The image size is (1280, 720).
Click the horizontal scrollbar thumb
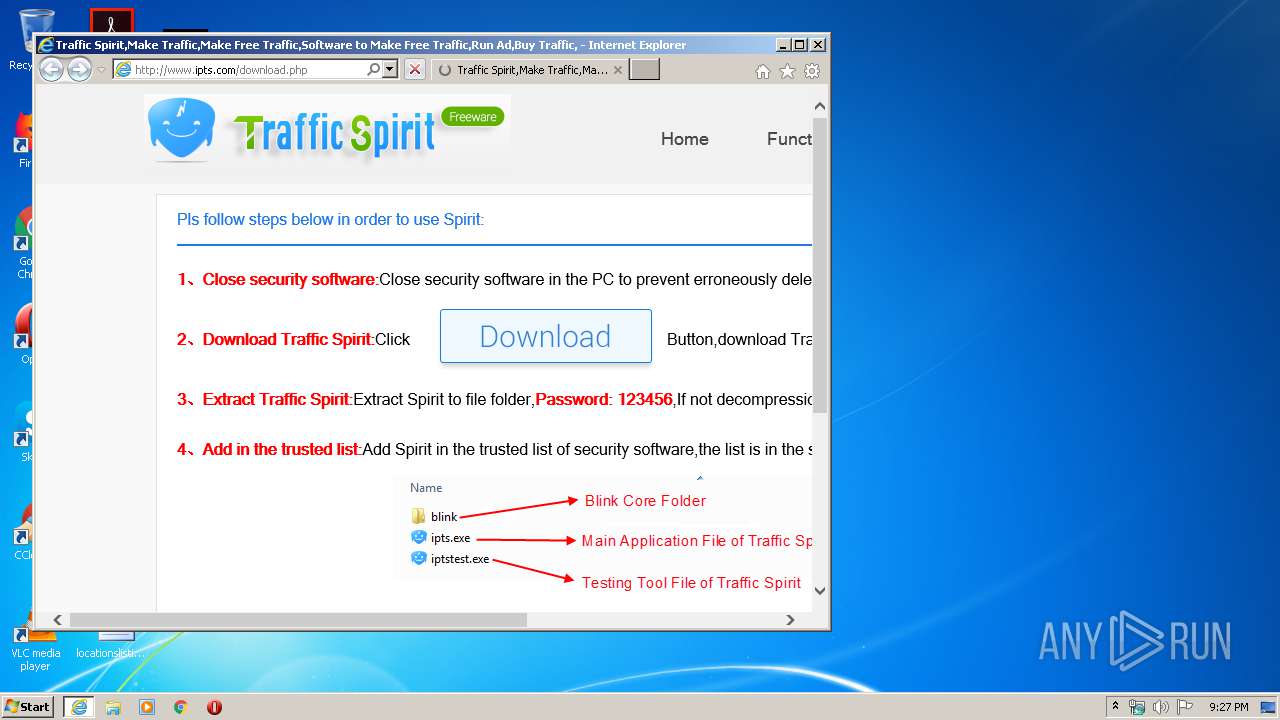pos(298,620)
